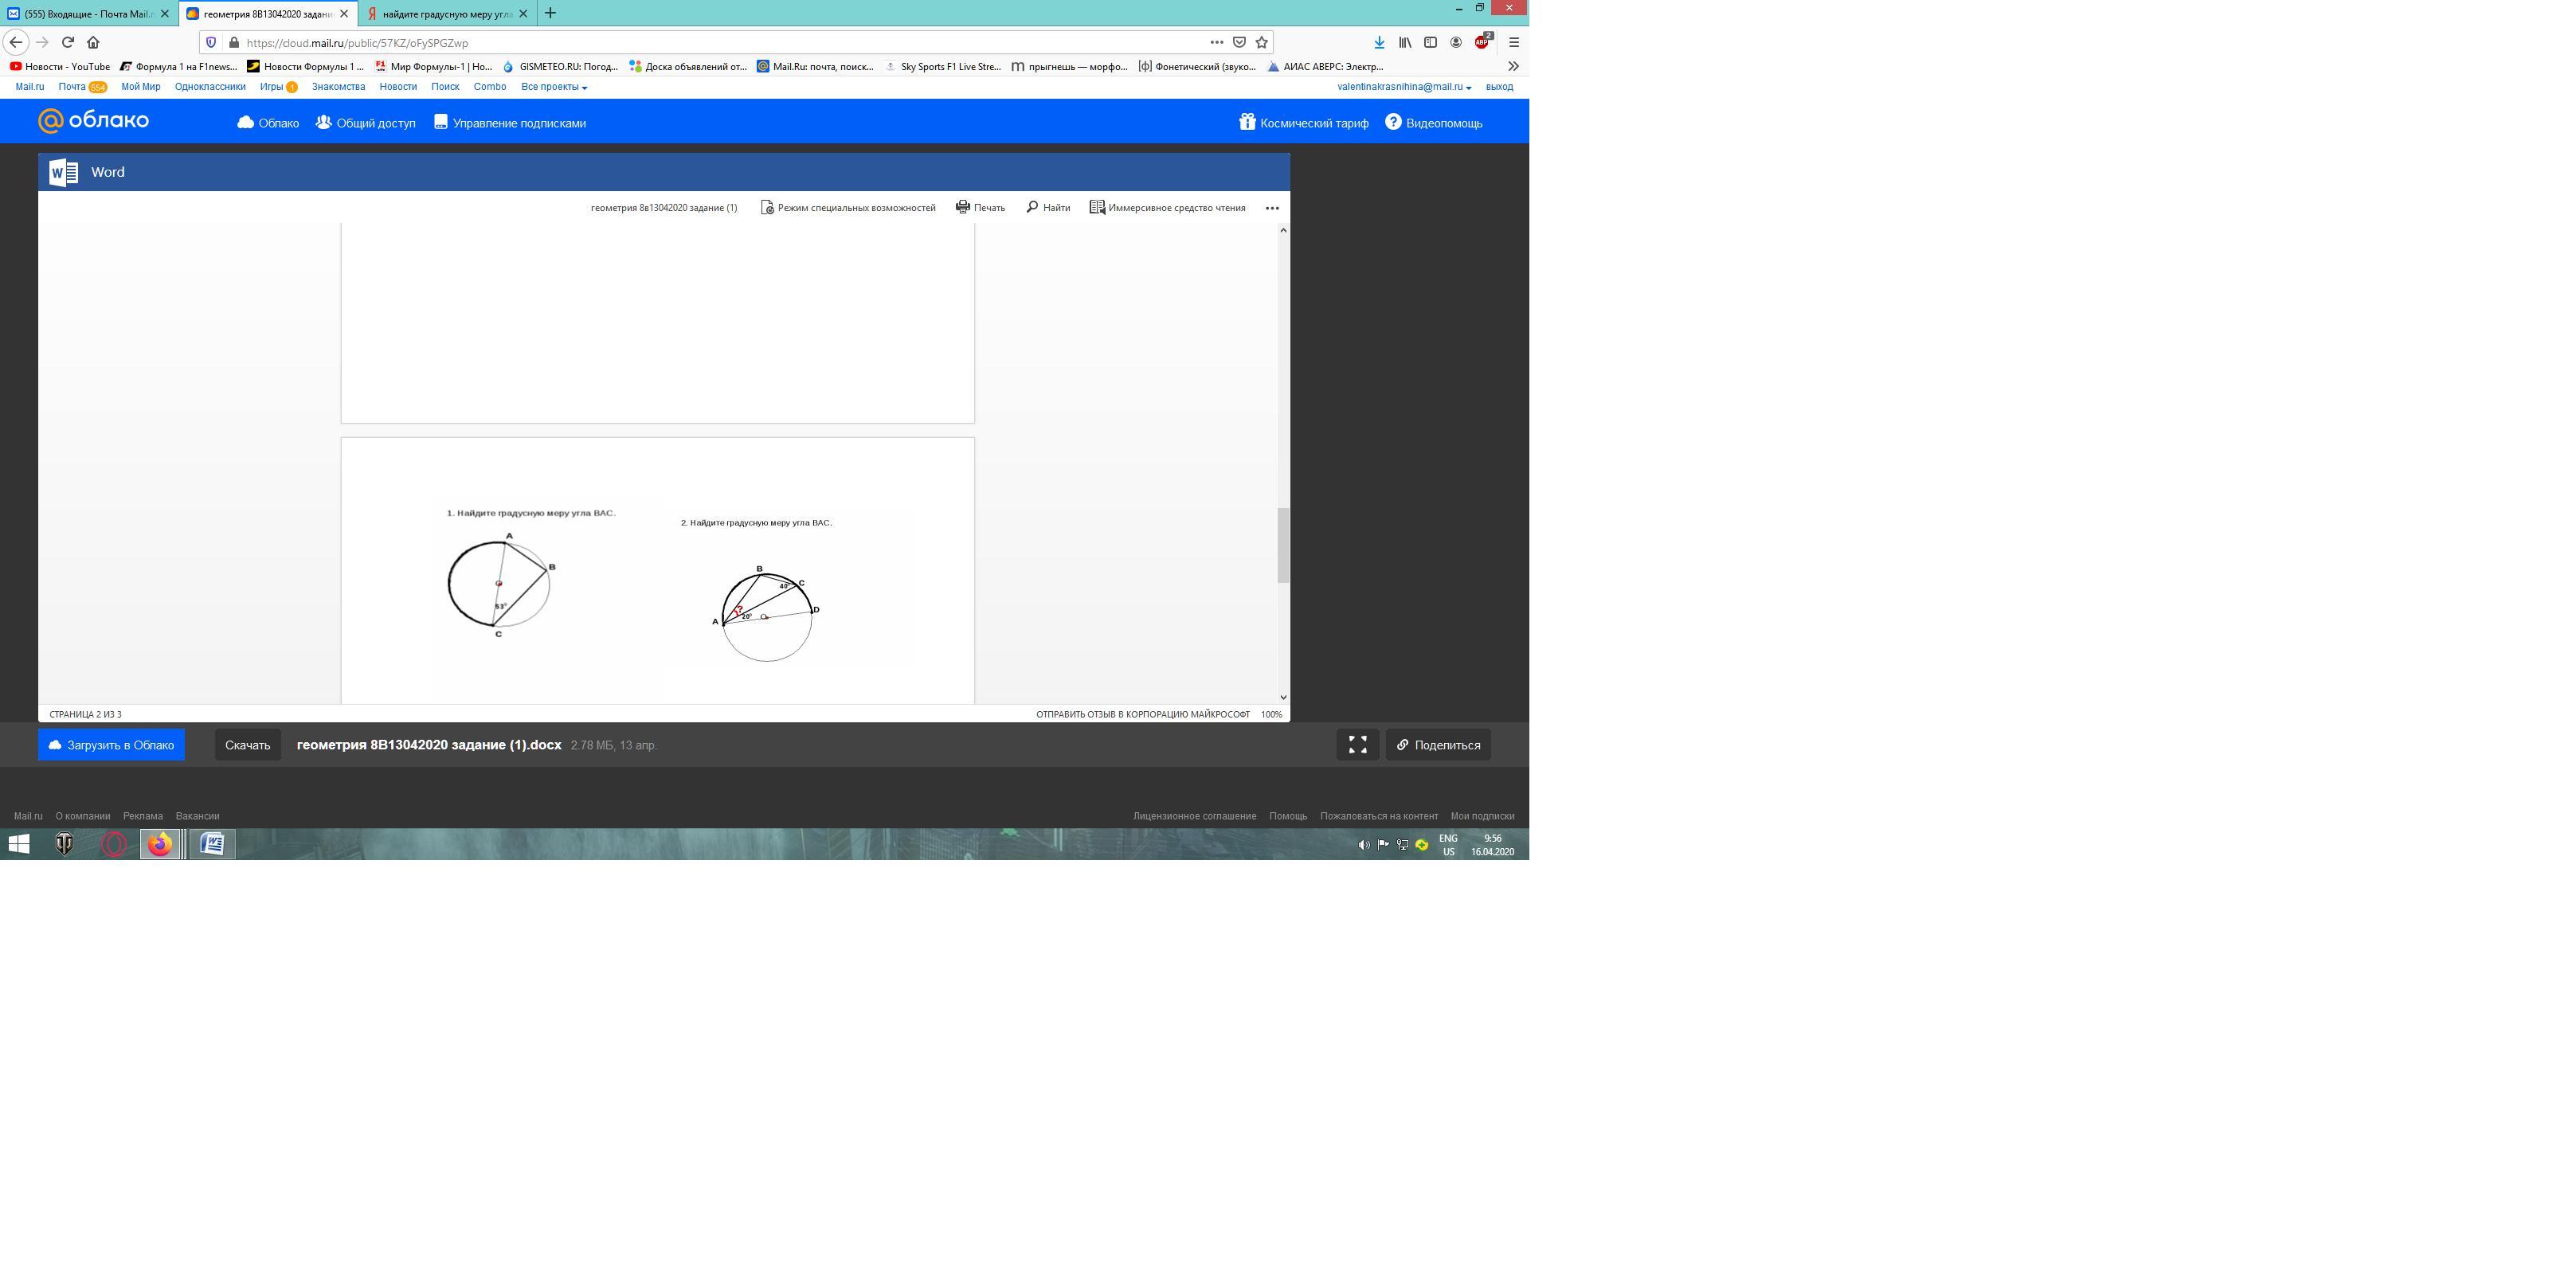Click the Поделиться share button

[1438, 745]
